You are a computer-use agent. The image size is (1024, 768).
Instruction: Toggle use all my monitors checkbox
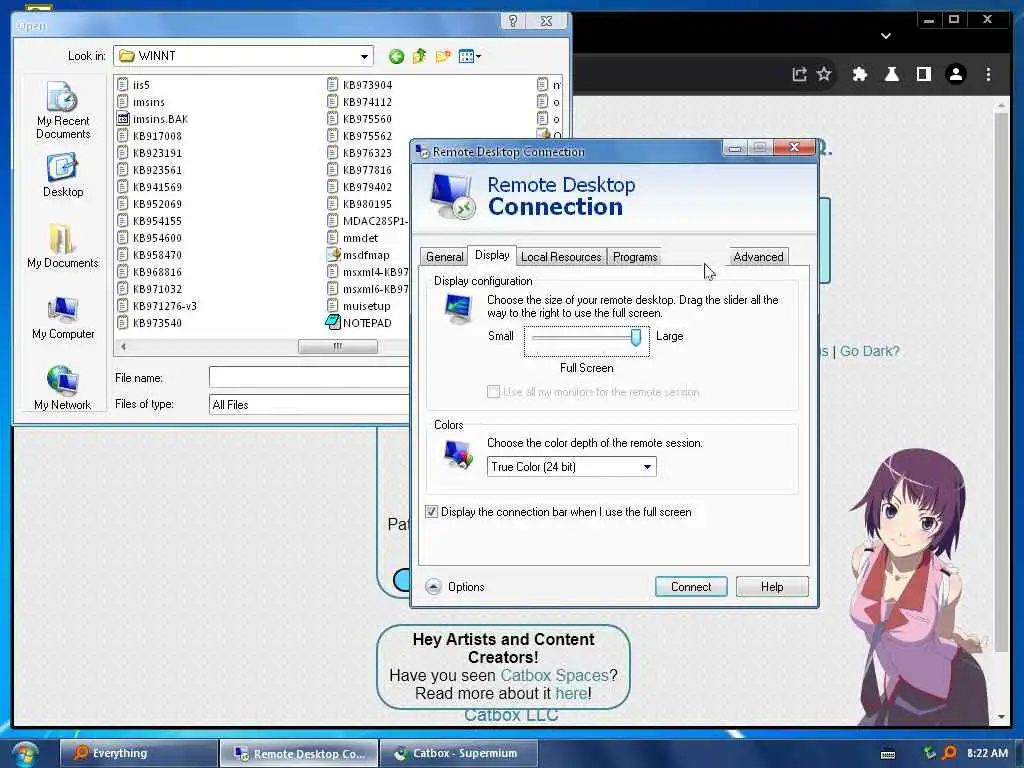pos(494,392)
